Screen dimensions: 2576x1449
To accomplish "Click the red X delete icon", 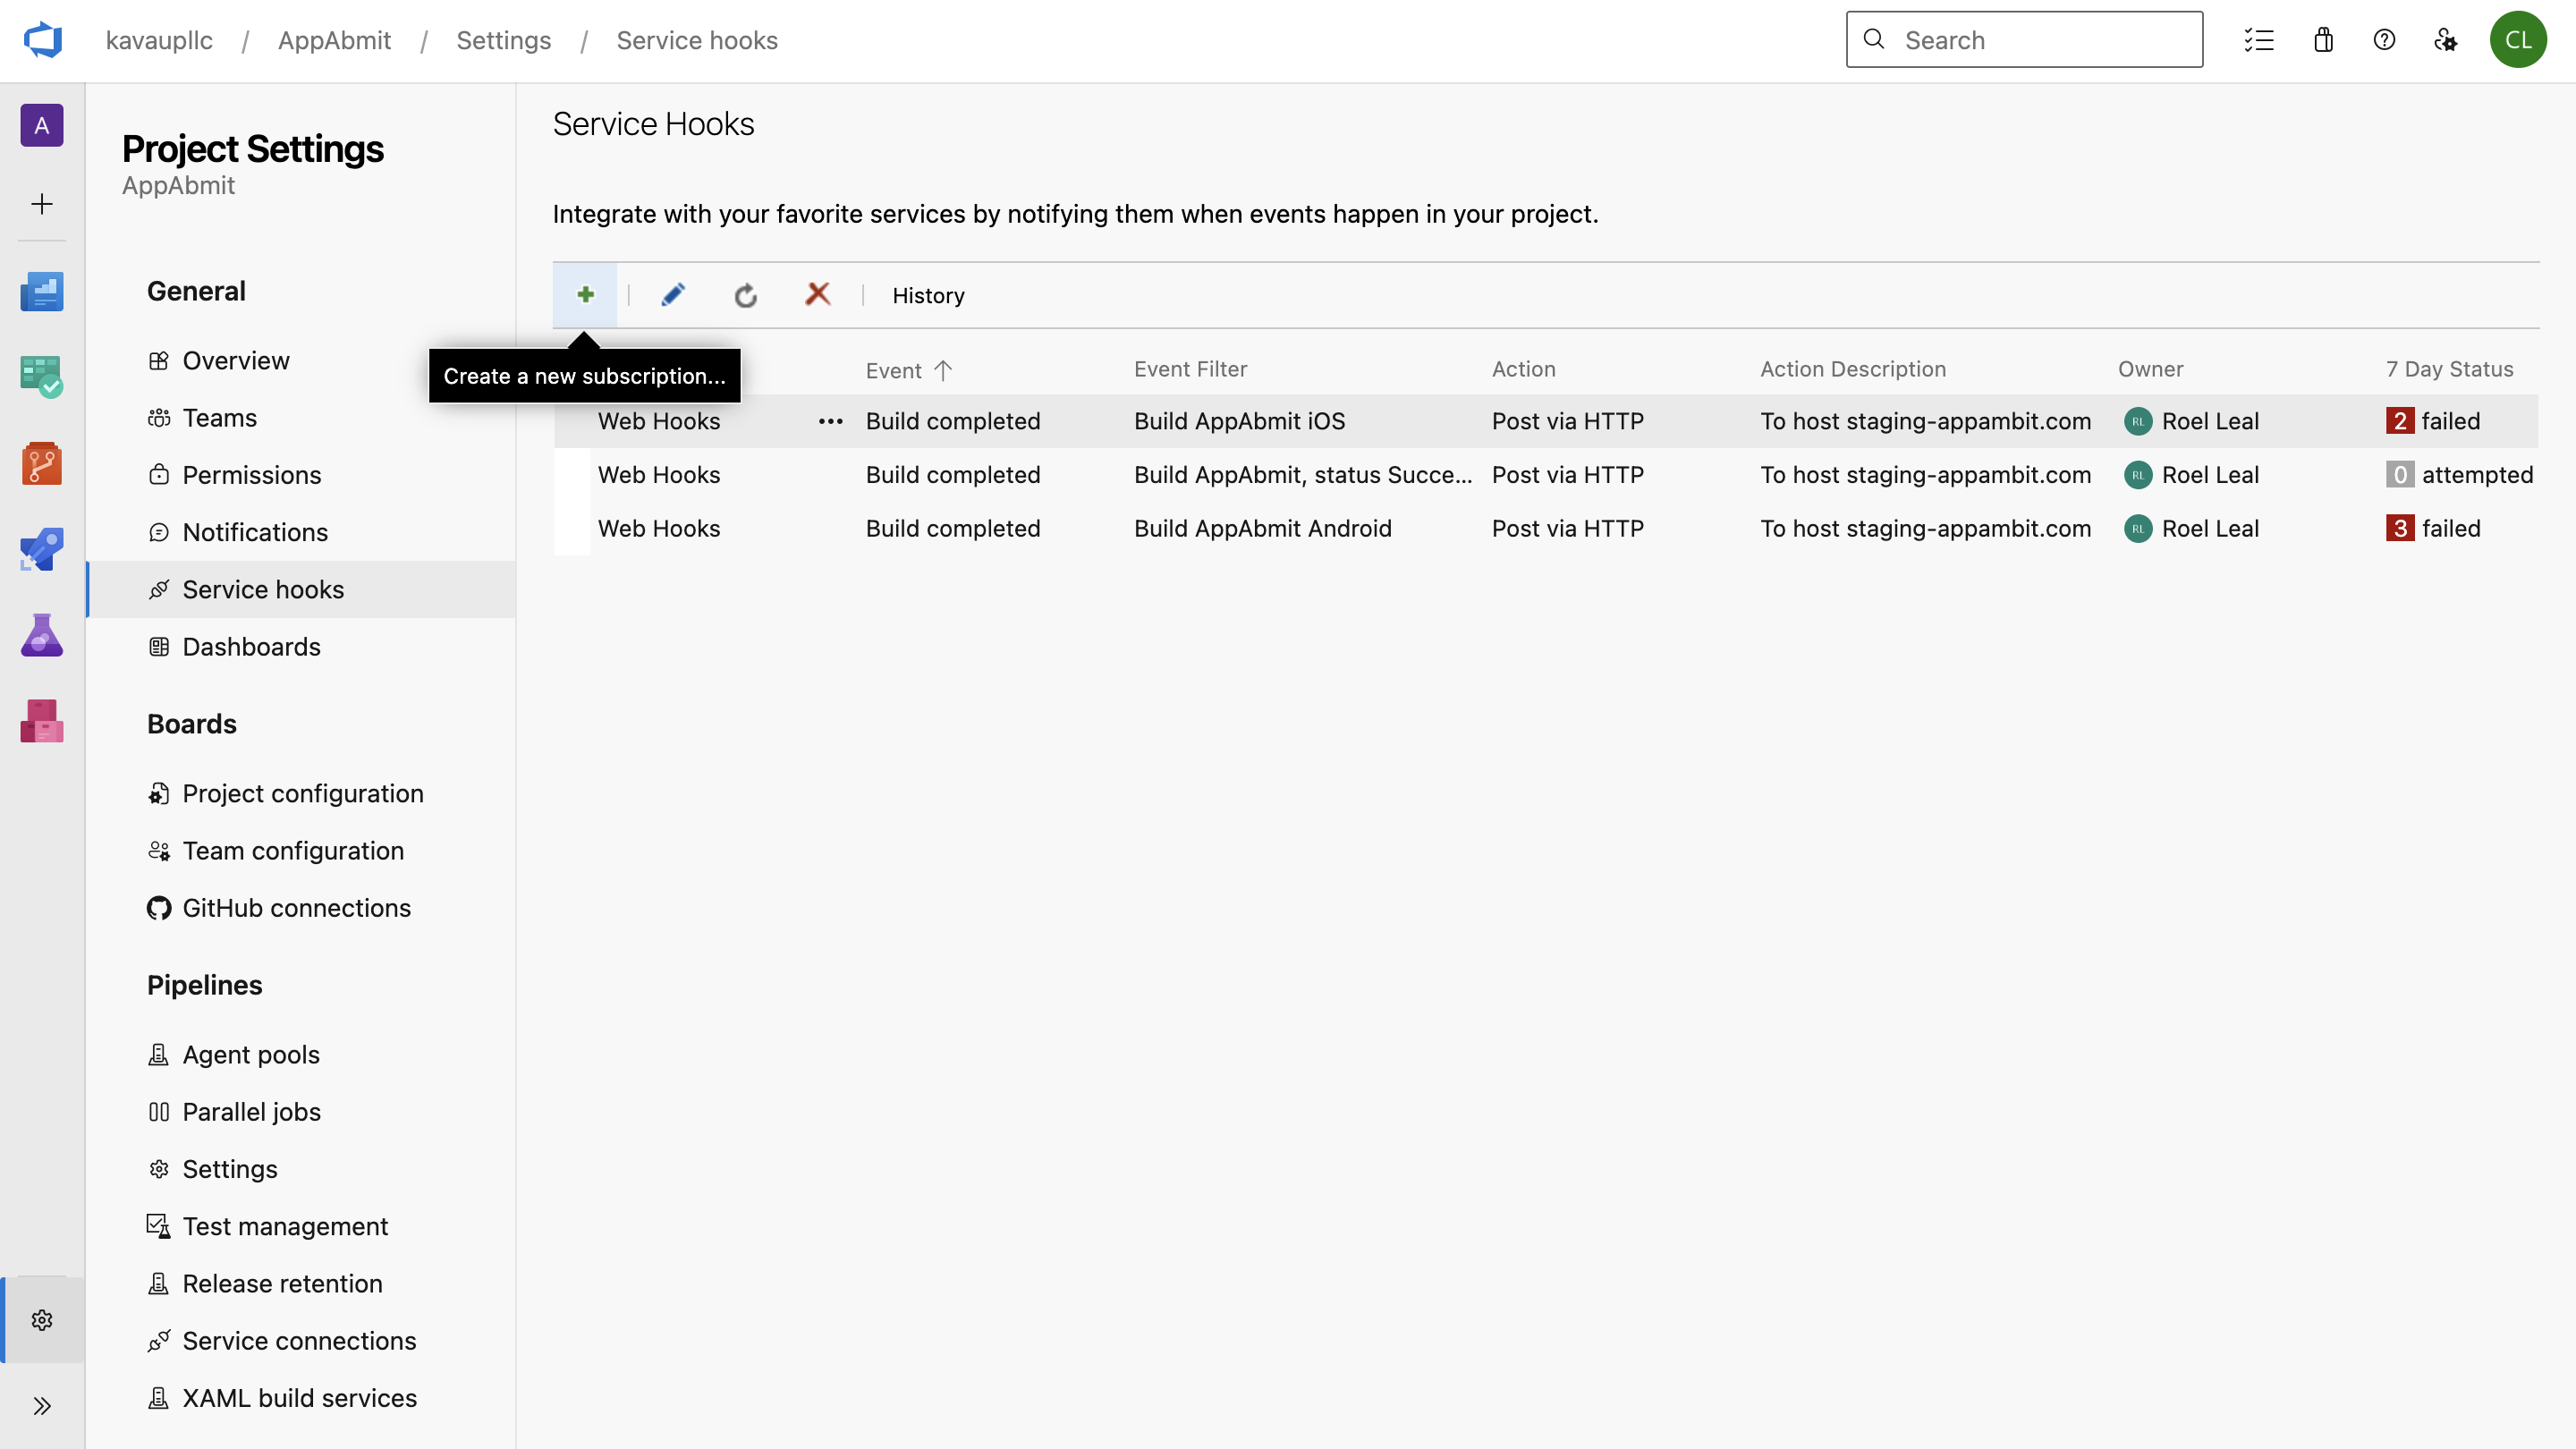I will (818, 294).
